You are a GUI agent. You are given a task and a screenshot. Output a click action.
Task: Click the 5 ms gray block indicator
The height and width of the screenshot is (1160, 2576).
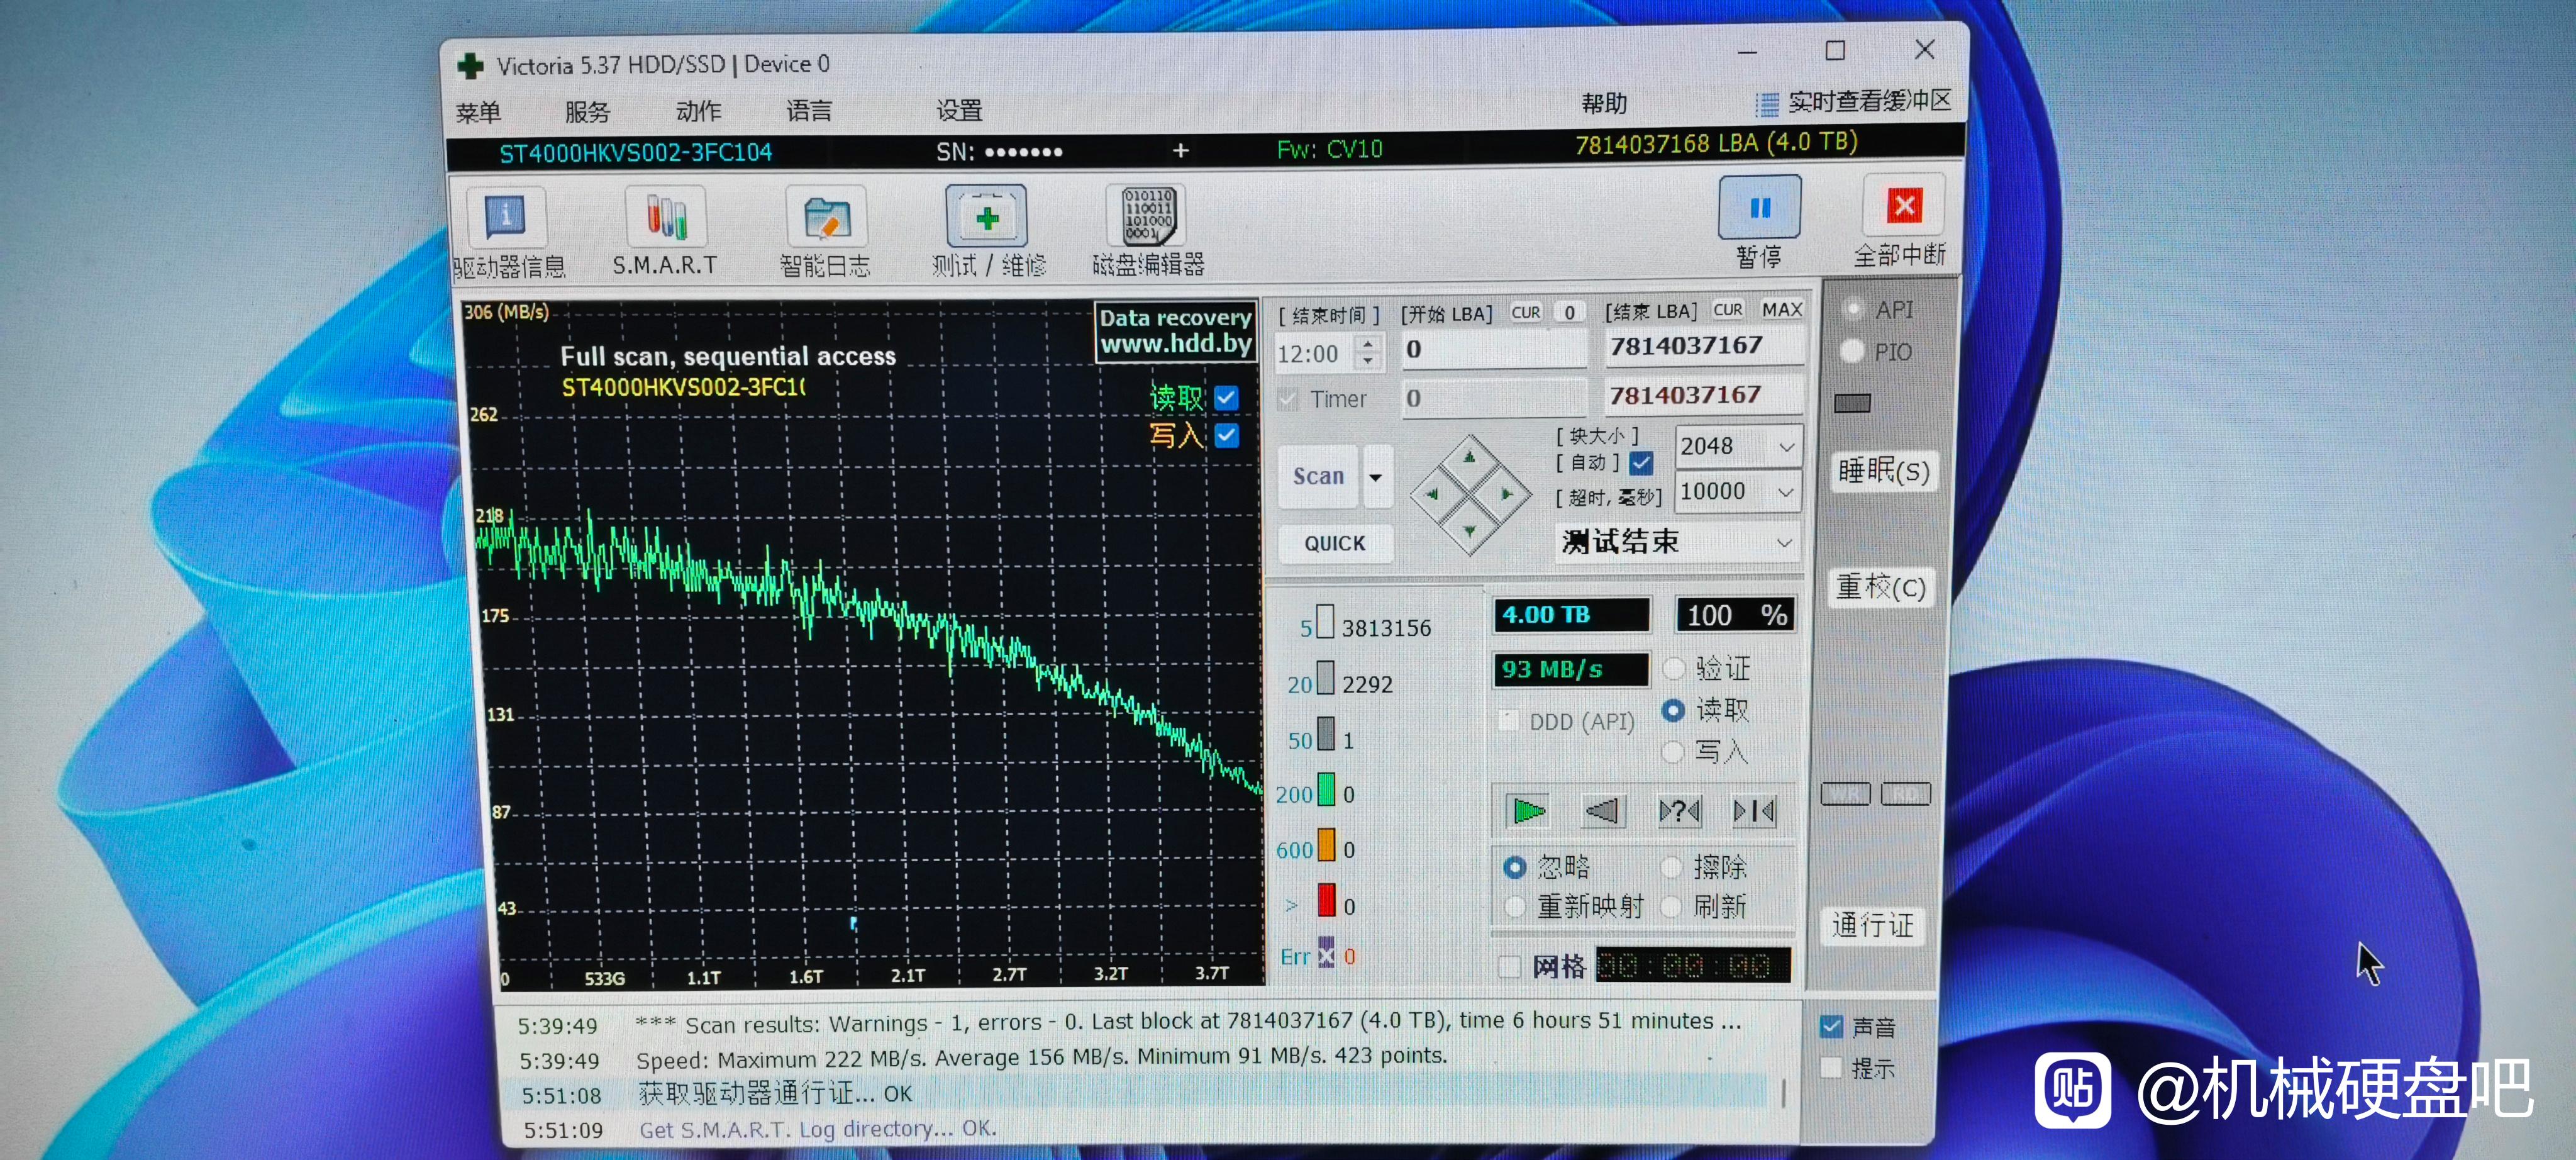(x=1325, y=621)
